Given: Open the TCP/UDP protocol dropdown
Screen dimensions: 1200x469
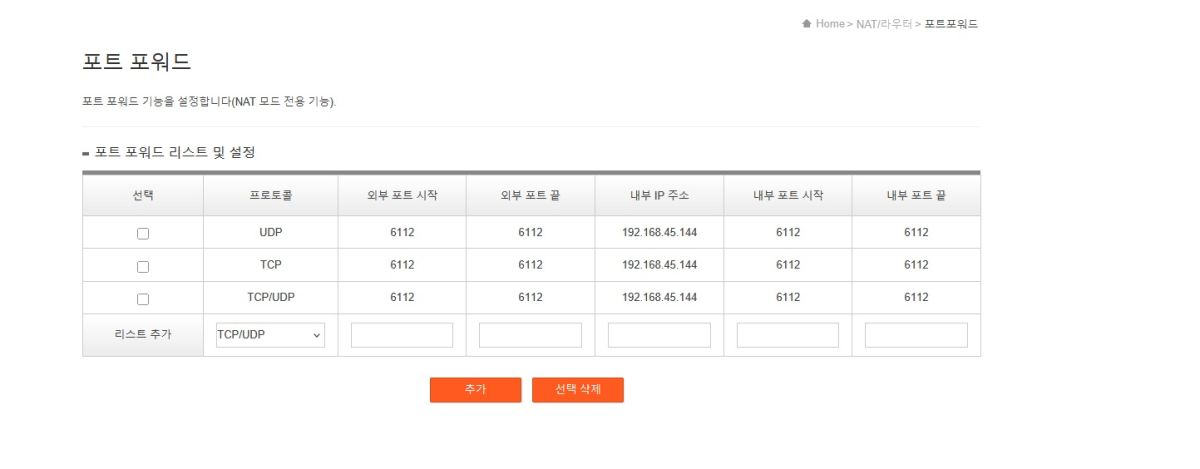Looking at the screenshot, I should pyautogui.click(x=270, y=336).
